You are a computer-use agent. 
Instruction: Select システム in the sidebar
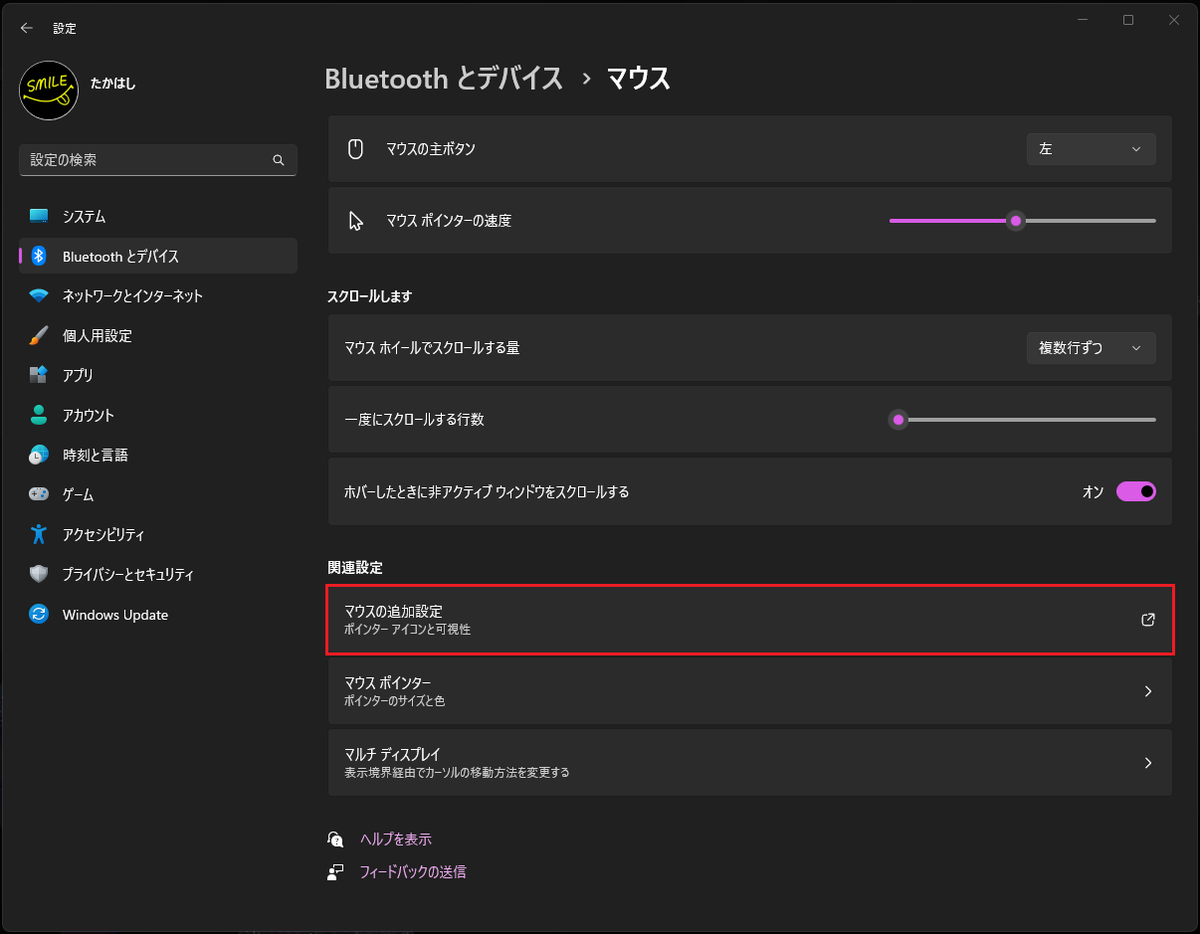[84, 217]
